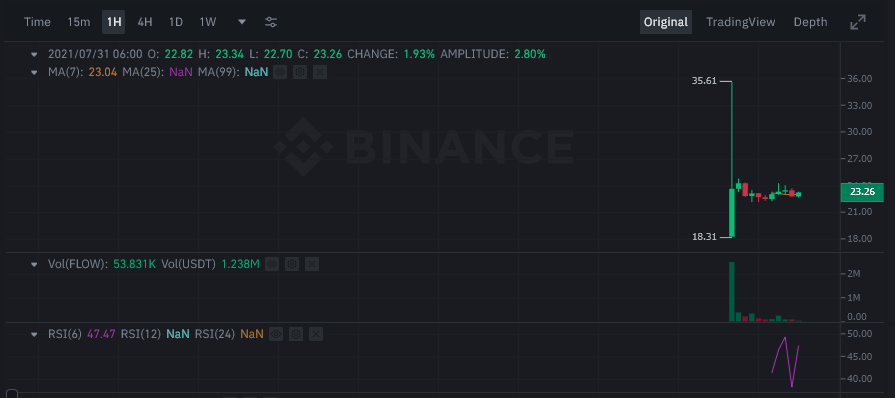Open chart settings sliders icon

tap(271, 22)
